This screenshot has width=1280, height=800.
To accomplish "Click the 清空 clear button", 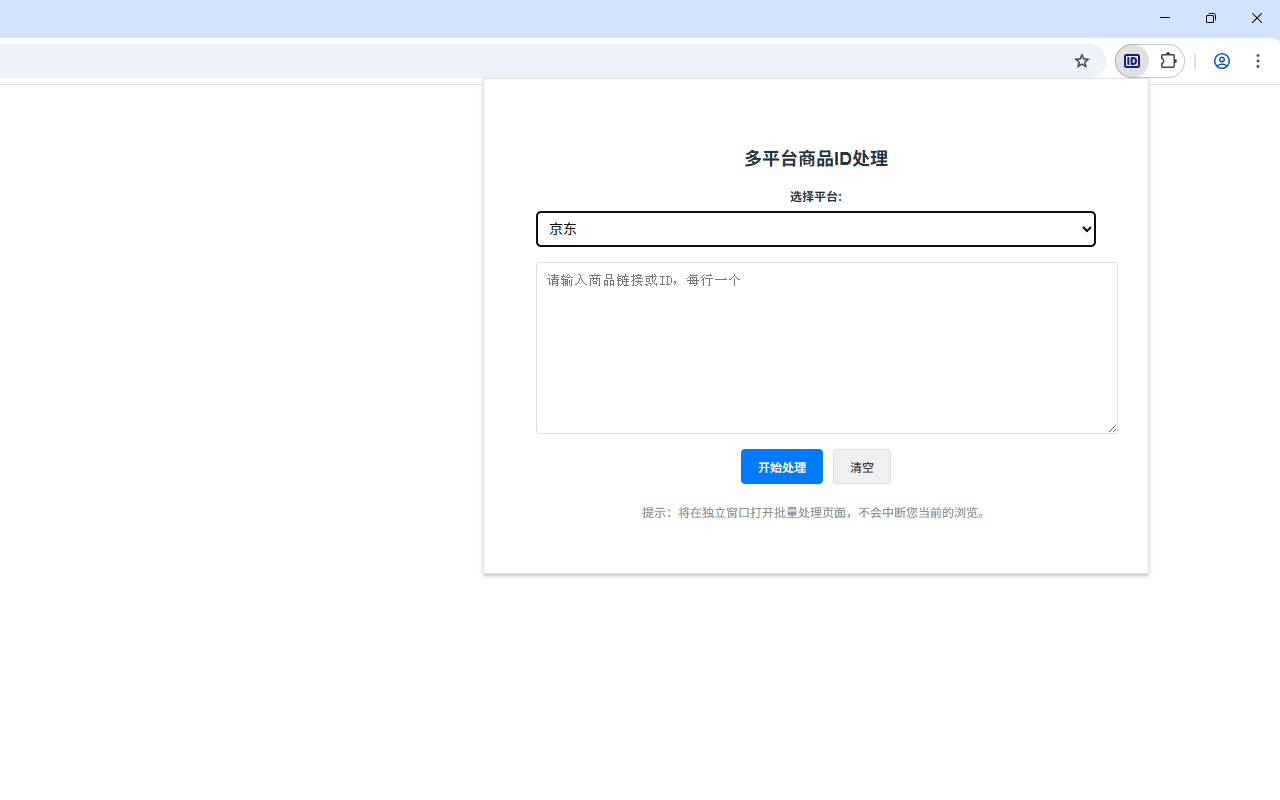I will 861,466.
